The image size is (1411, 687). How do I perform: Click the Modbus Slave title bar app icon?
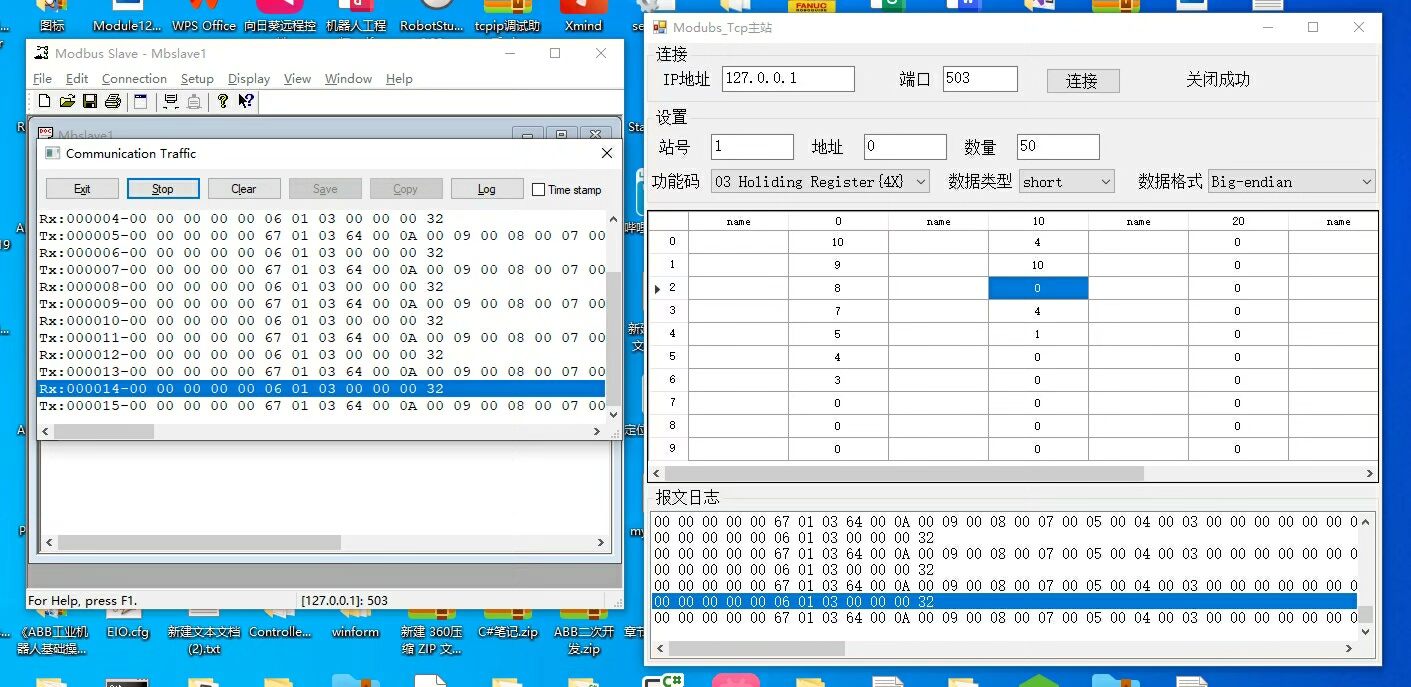pyautogui.click(x=42, y=53)
